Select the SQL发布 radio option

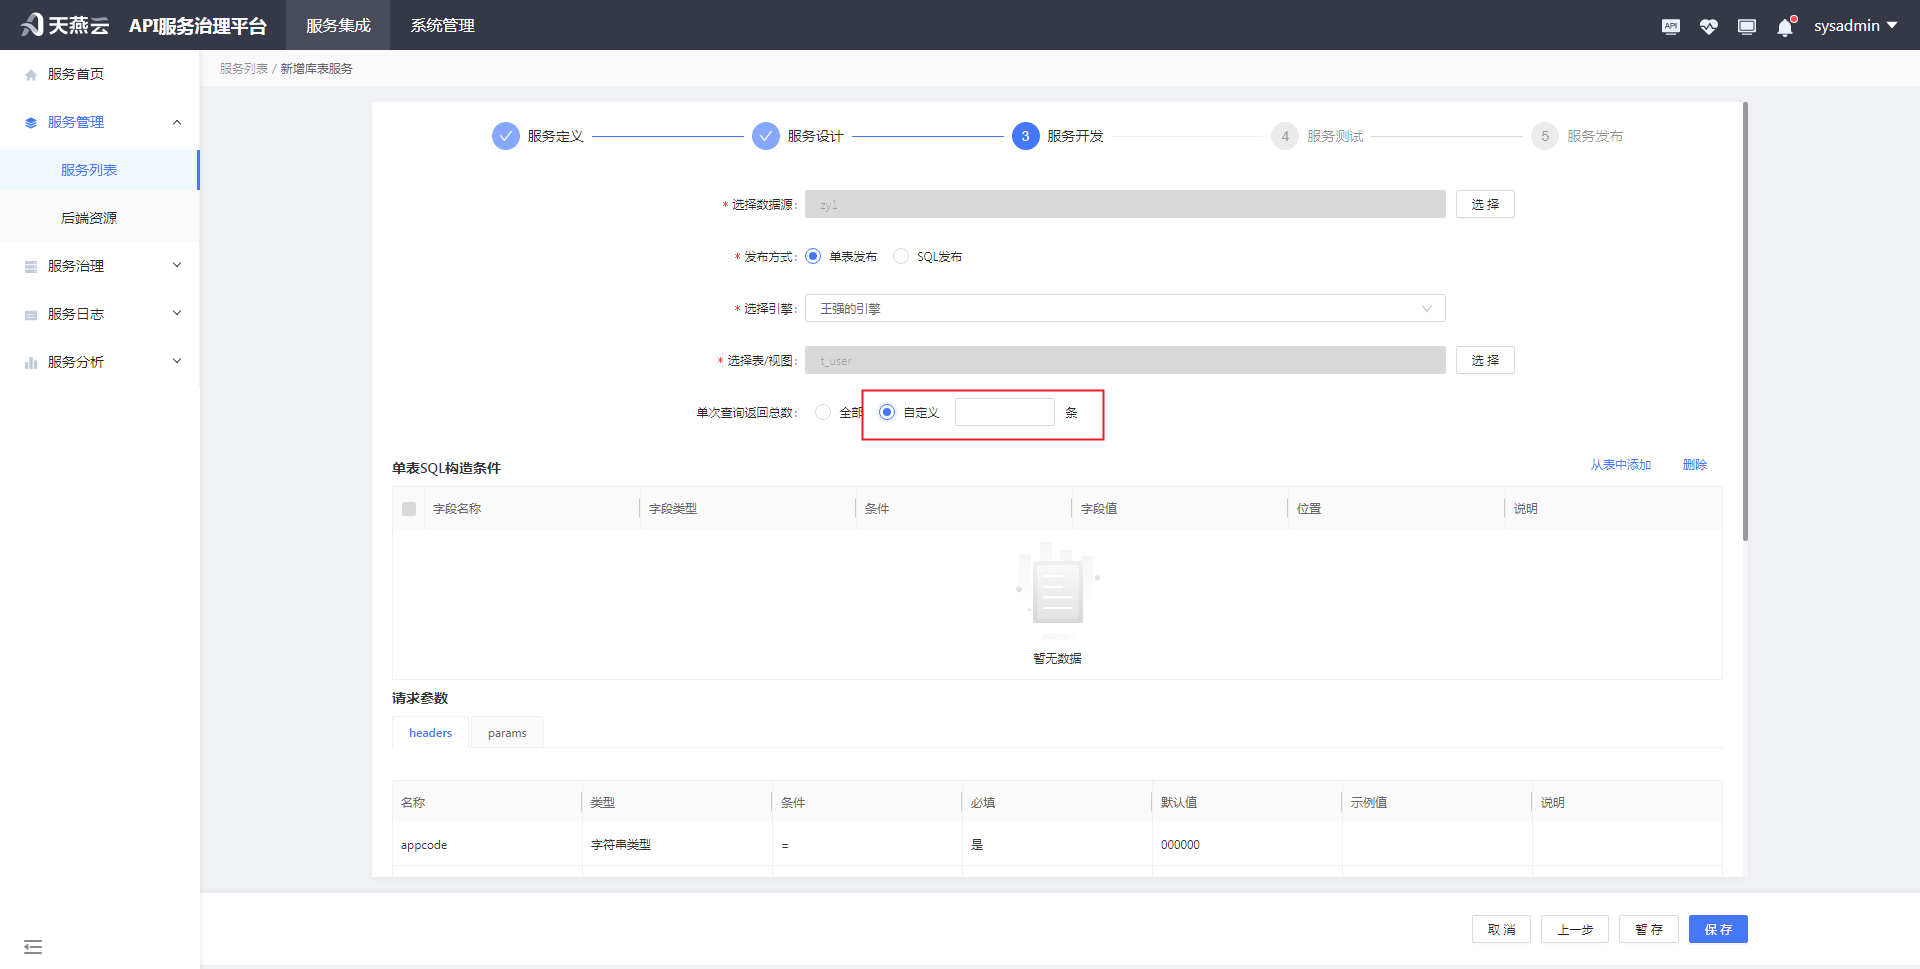tap(901, 256)
